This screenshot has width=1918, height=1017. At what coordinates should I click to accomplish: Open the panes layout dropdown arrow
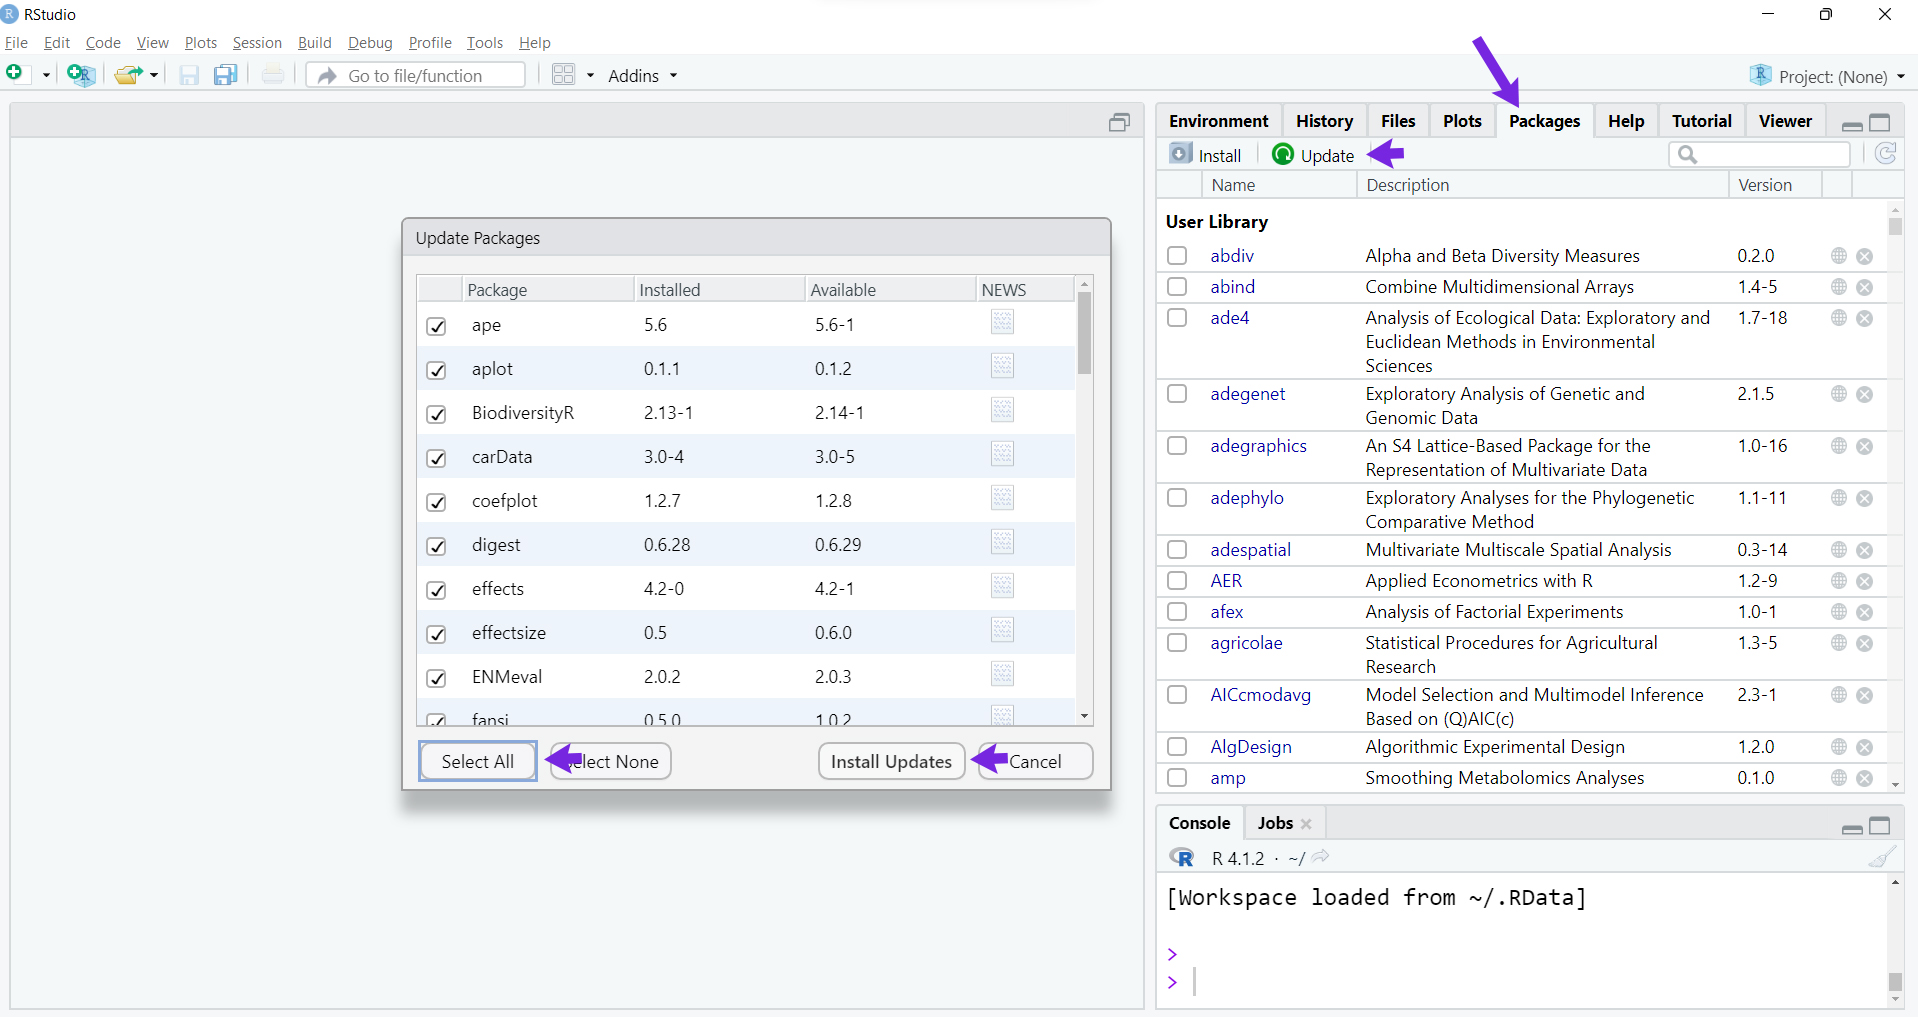point(590,76)
